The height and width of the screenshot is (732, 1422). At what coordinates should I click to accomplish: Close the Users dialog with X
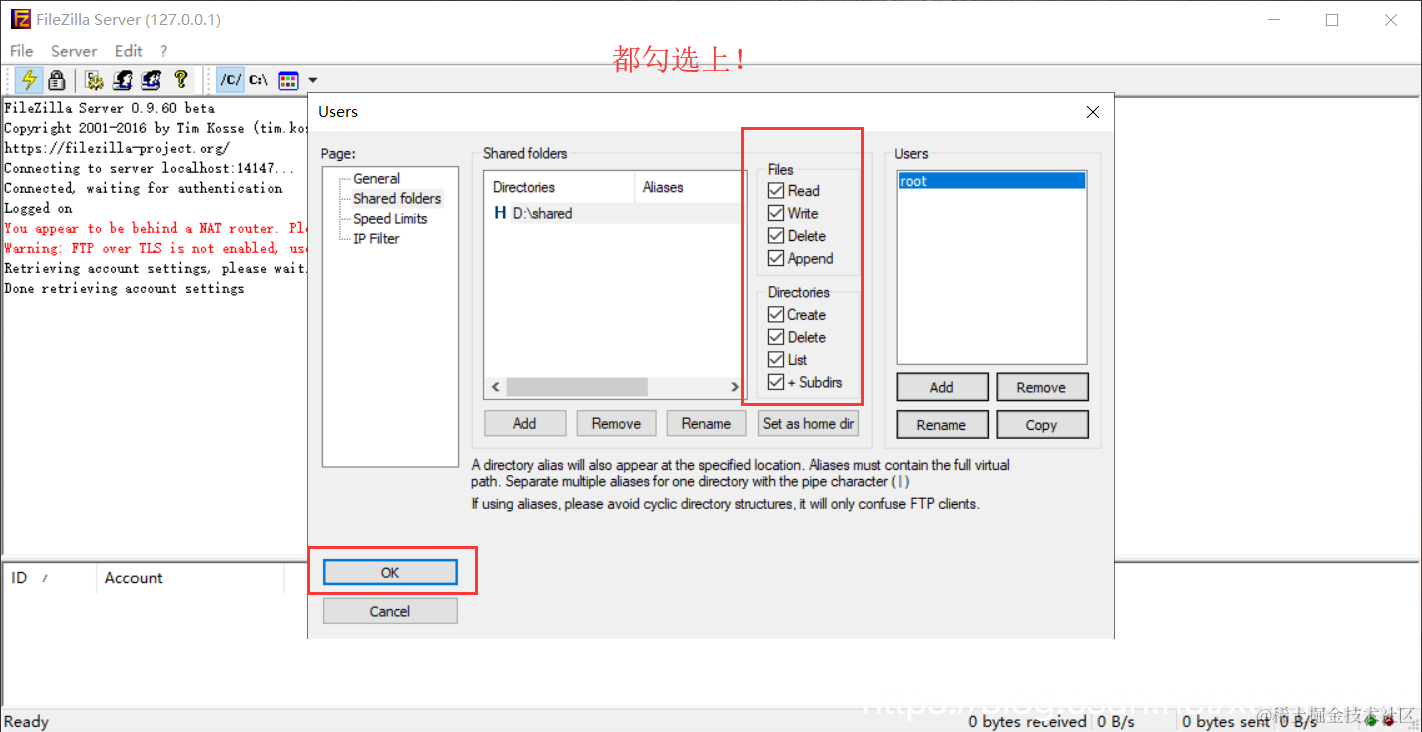point(1093,112)
